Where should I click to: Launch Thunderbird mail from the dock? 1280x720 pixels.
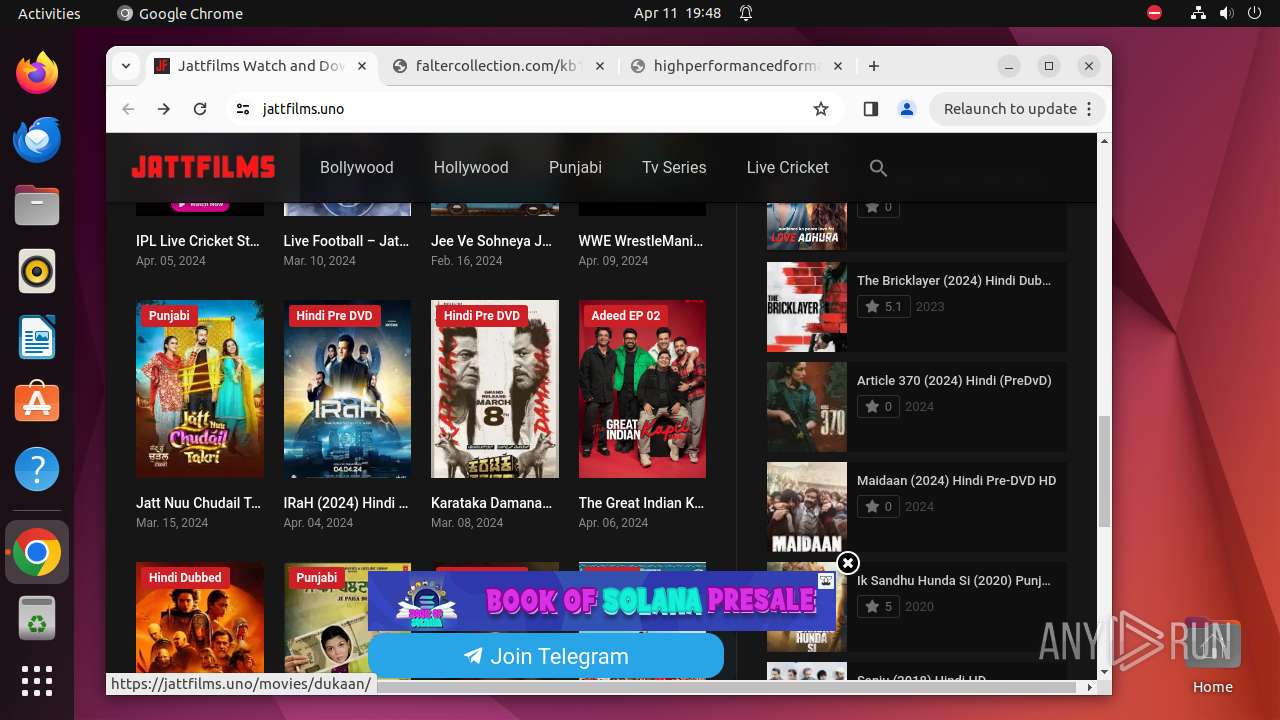(37, 139)
